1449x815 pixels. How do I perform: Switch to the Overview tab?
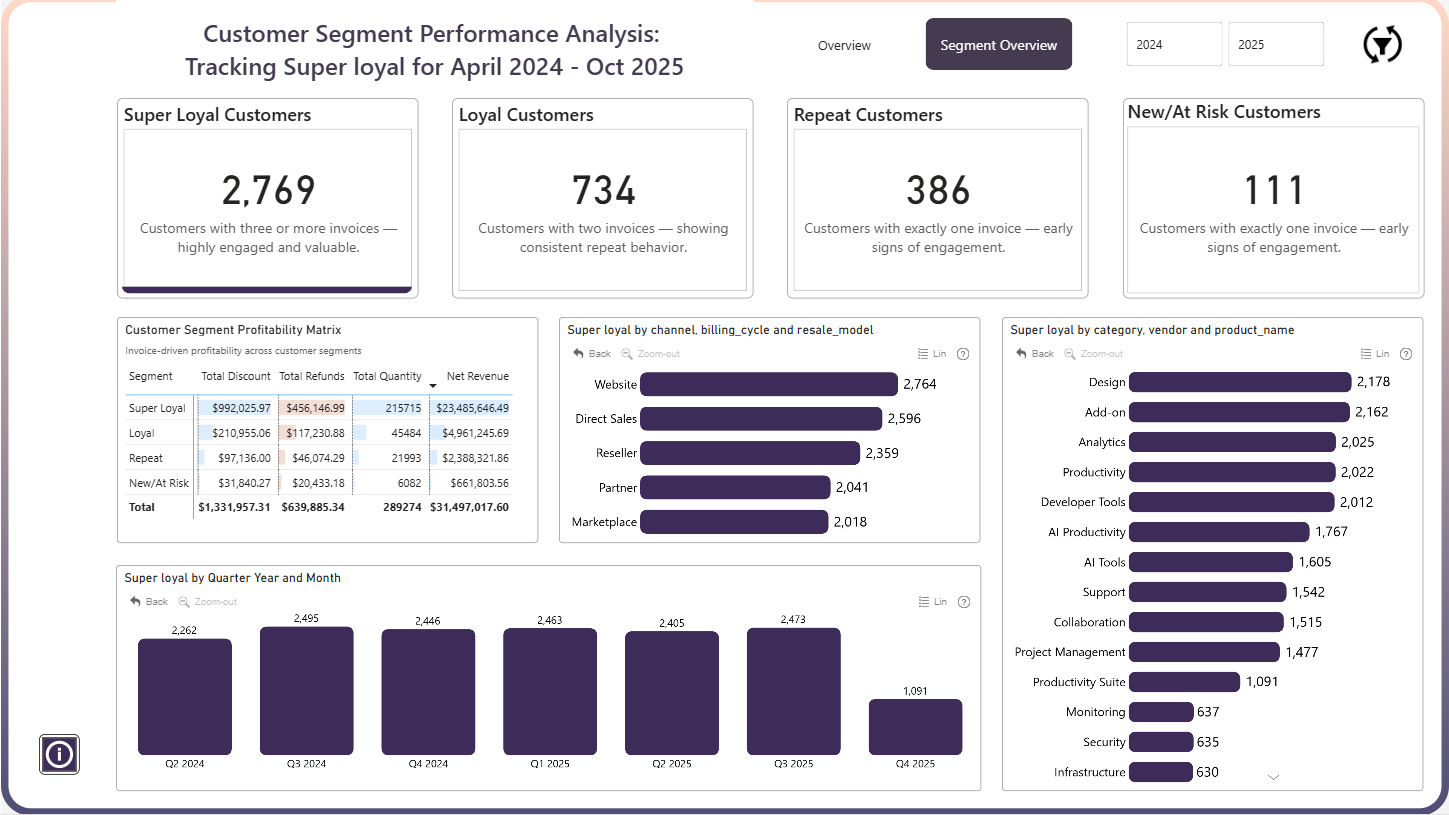point(844,45)
